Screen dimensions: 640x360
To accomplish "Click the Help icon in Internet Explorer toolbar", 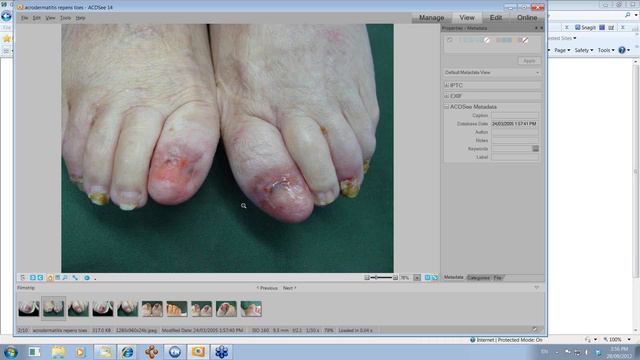I will pyautogui.click(x=622, y=50).
